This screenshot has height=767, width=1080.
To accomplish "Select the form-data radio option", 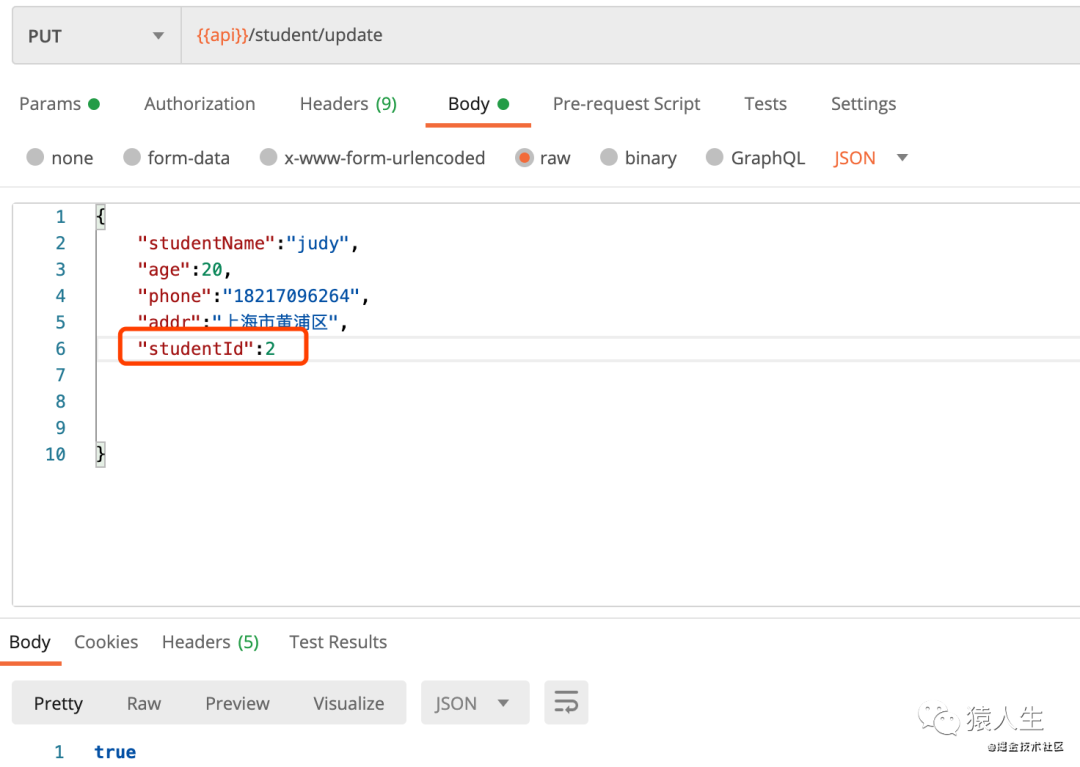I will [132, 158].
